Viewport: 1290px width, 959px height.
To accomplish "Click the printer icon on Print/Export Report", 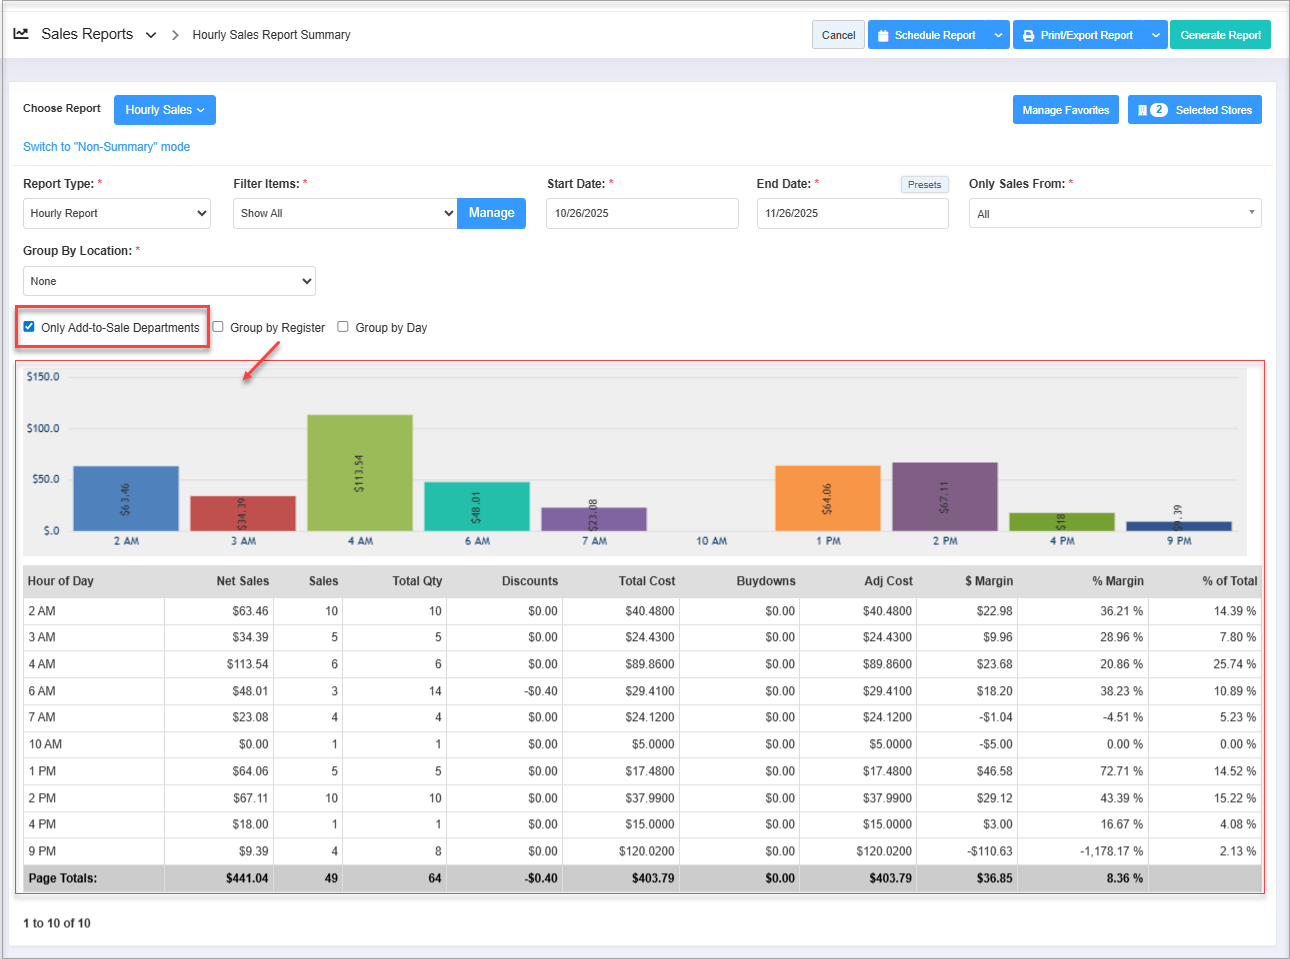I will [1028, 36].
